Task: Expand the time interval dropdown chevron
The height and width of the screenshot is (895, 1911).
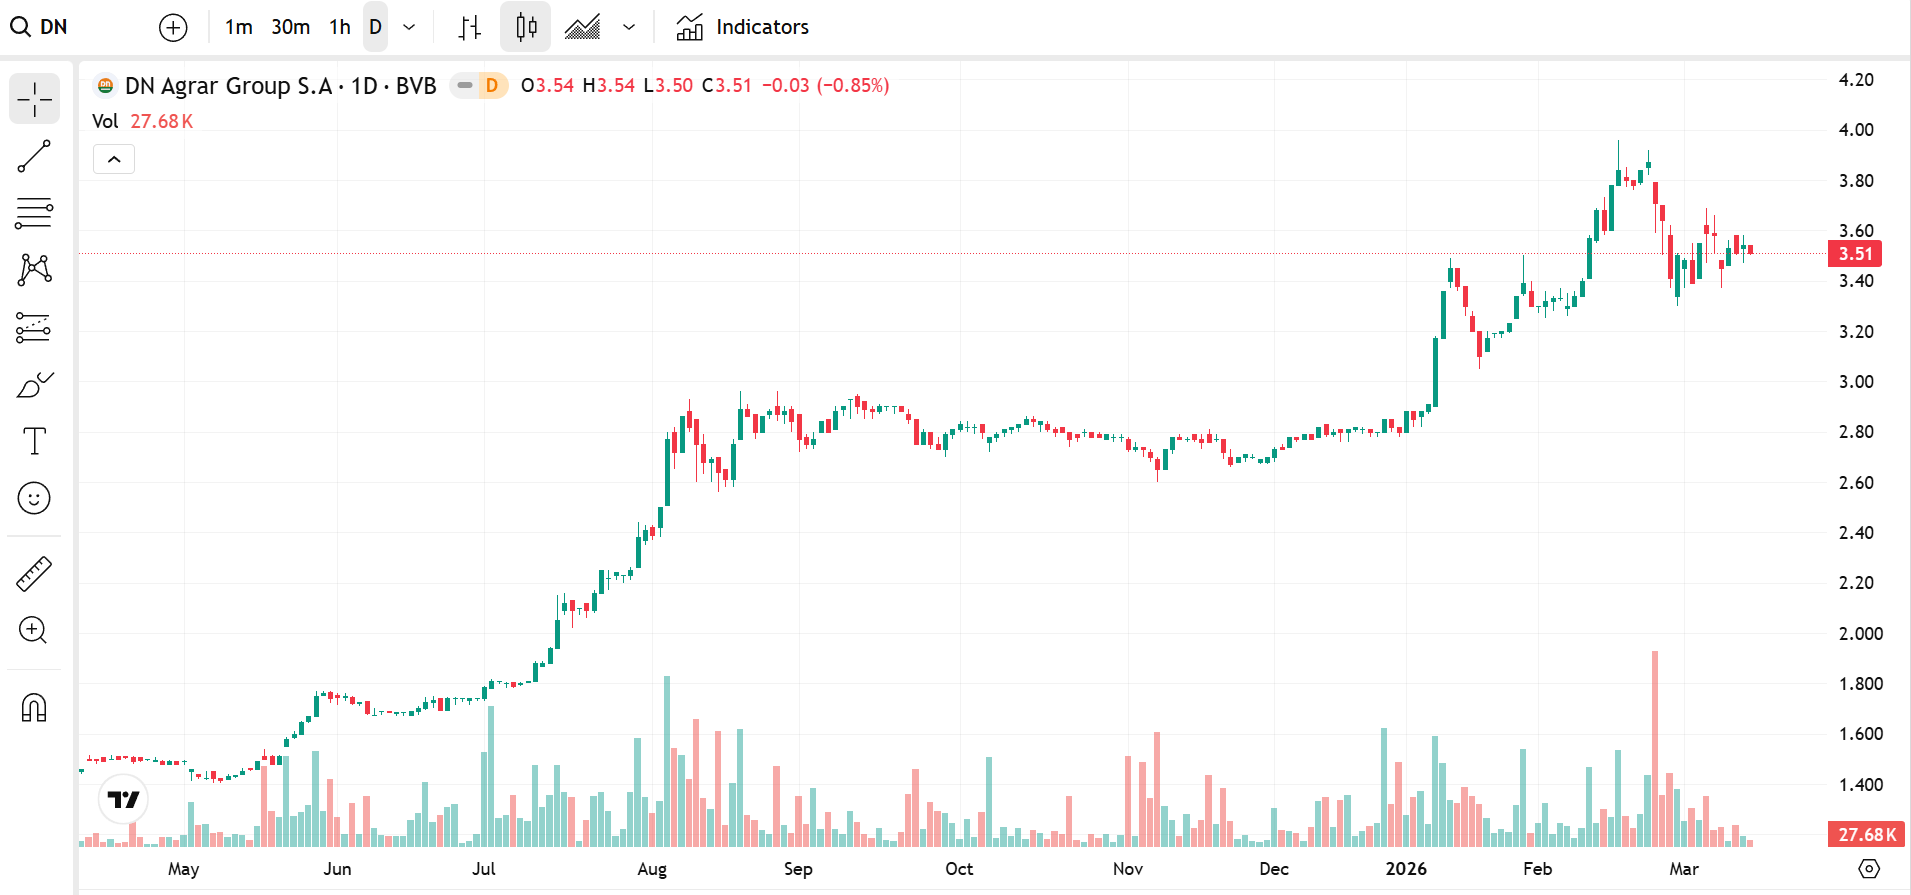Action: (x=409, y=27)
